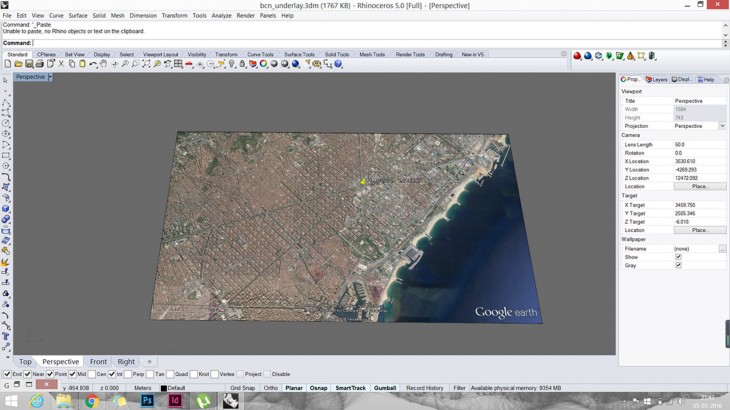Click the camera Location Place button
The height and width of the screenshot is (410, 730).
[699, 186]
